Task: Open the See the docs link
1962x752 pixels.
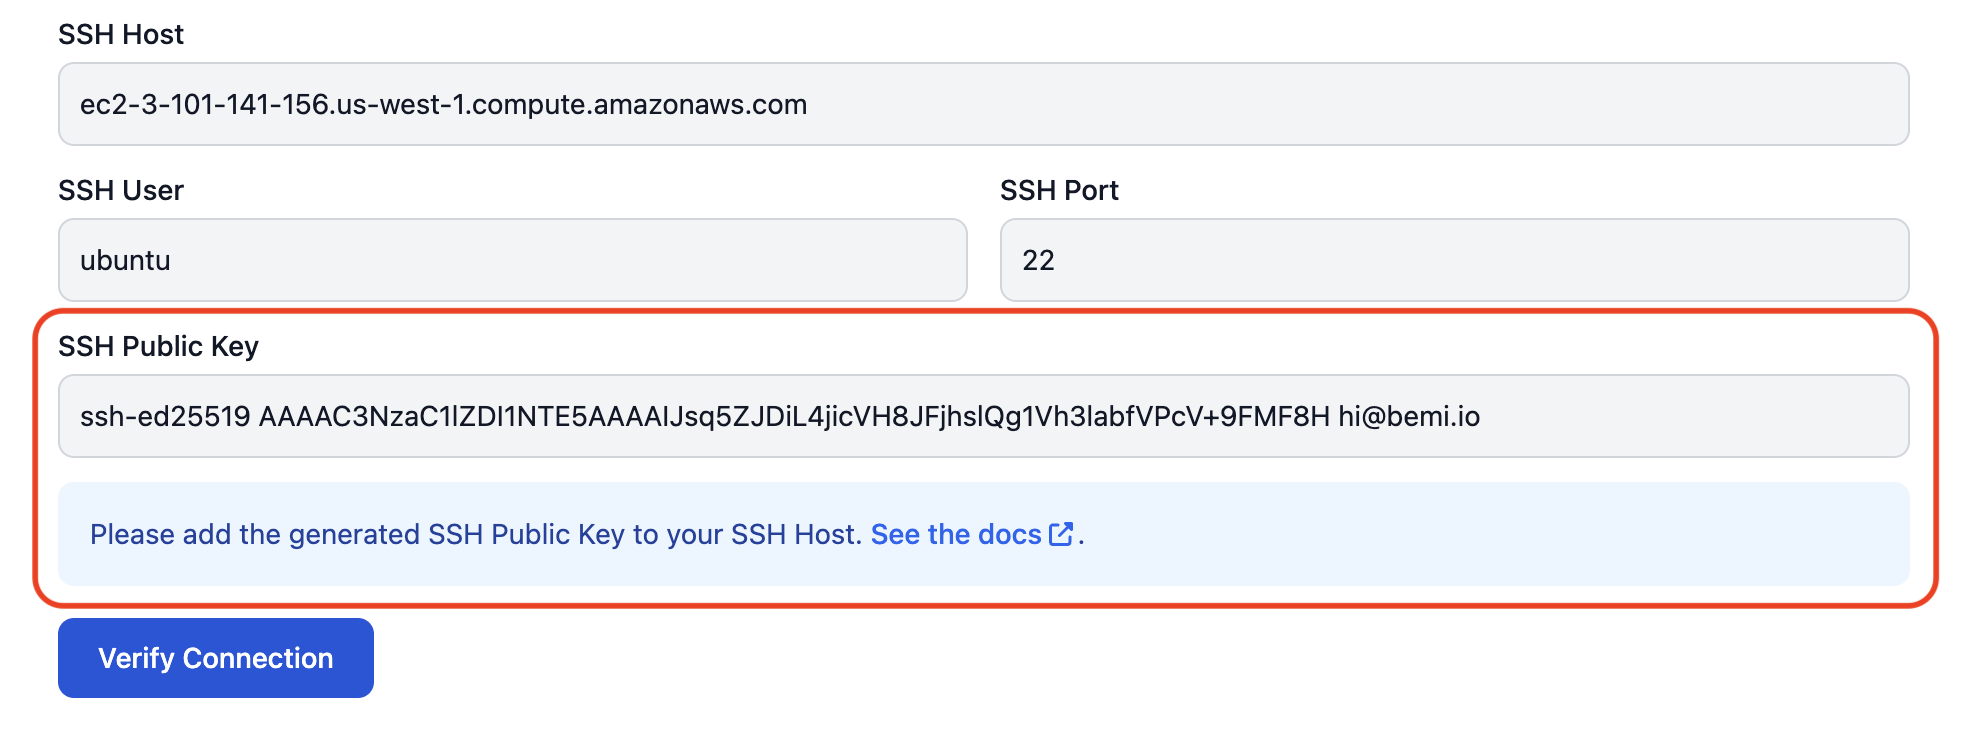Action: 956,534
